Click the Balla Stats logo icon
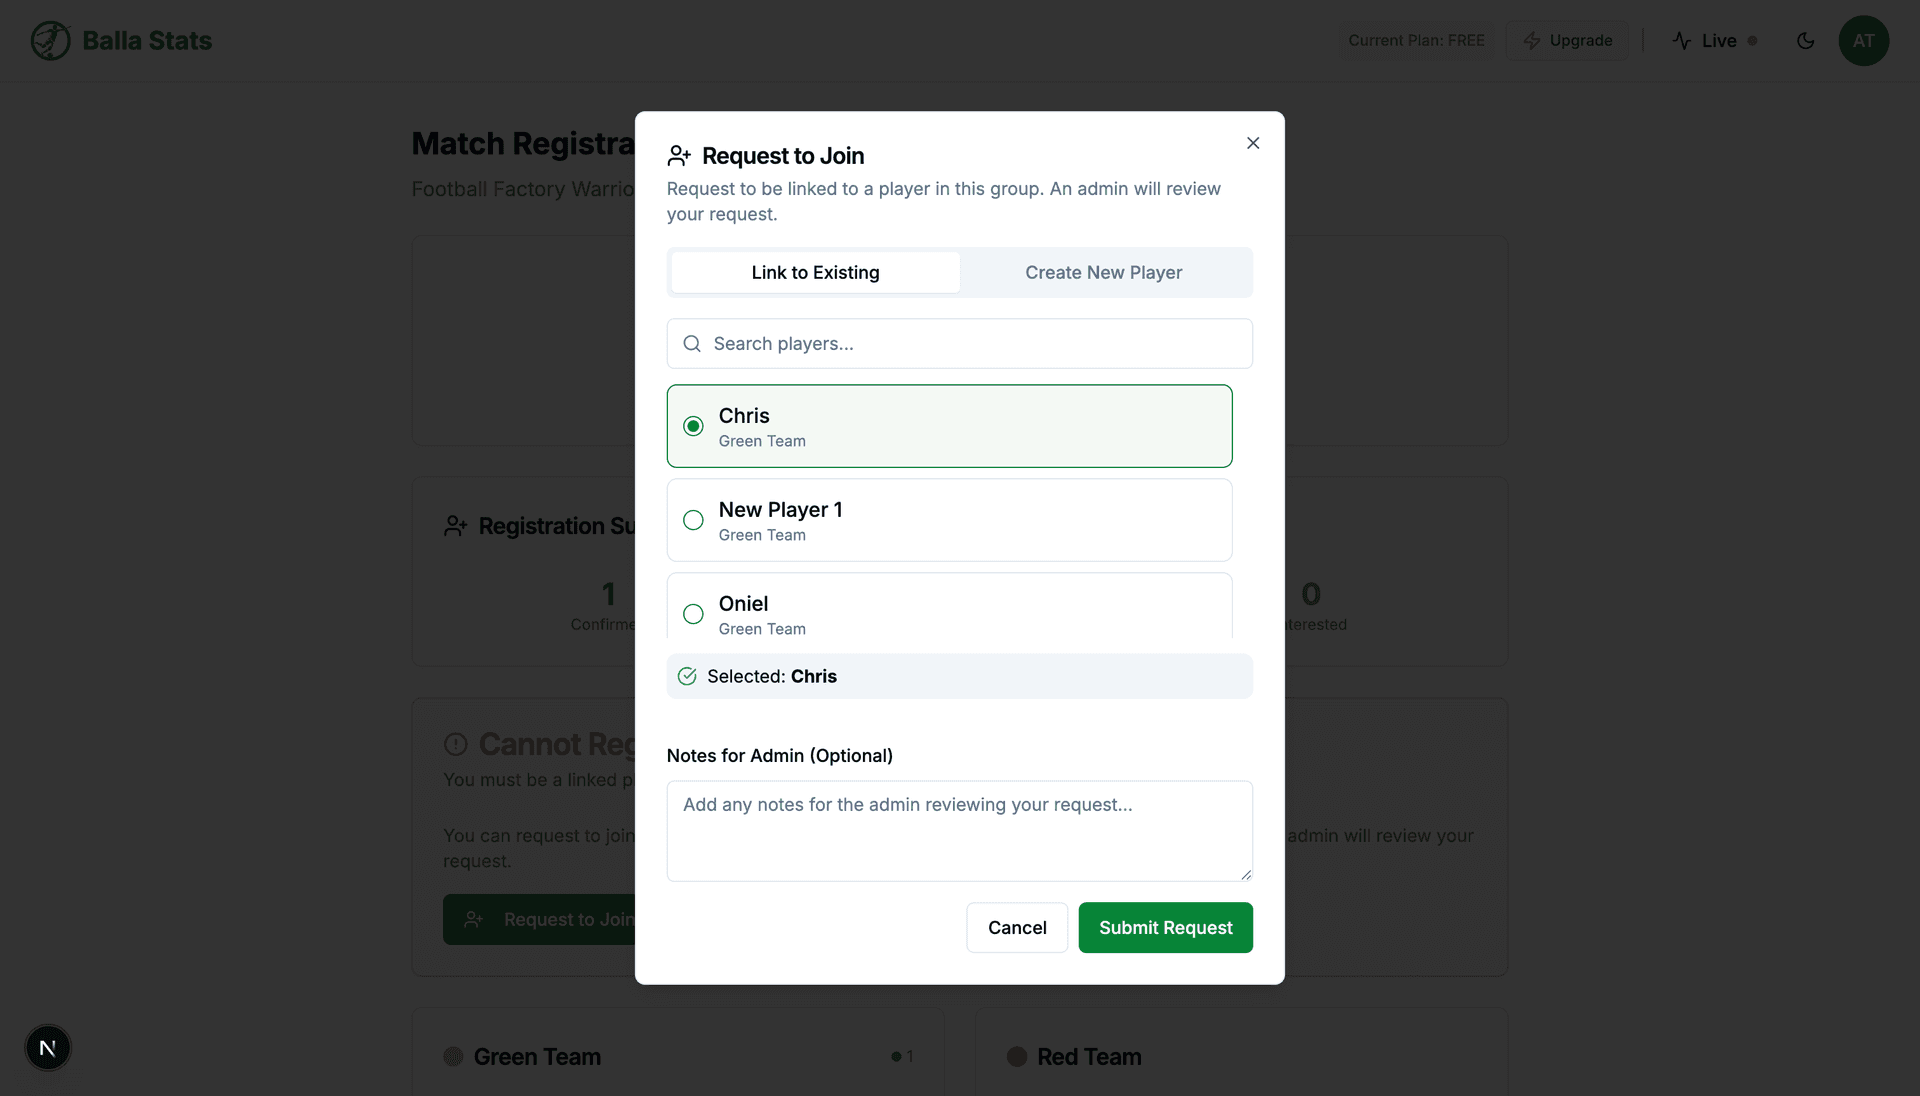The height and width of the screenshot is (1096, 1920). tap(49, 40)
